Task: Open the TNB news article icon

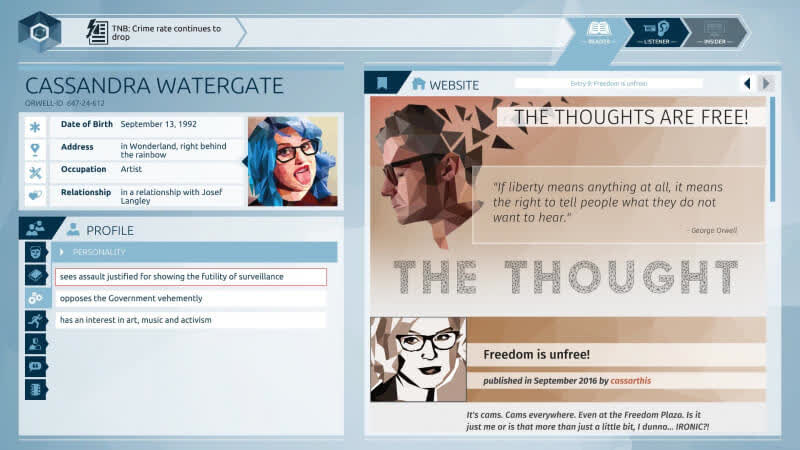Action: (97, 33)
